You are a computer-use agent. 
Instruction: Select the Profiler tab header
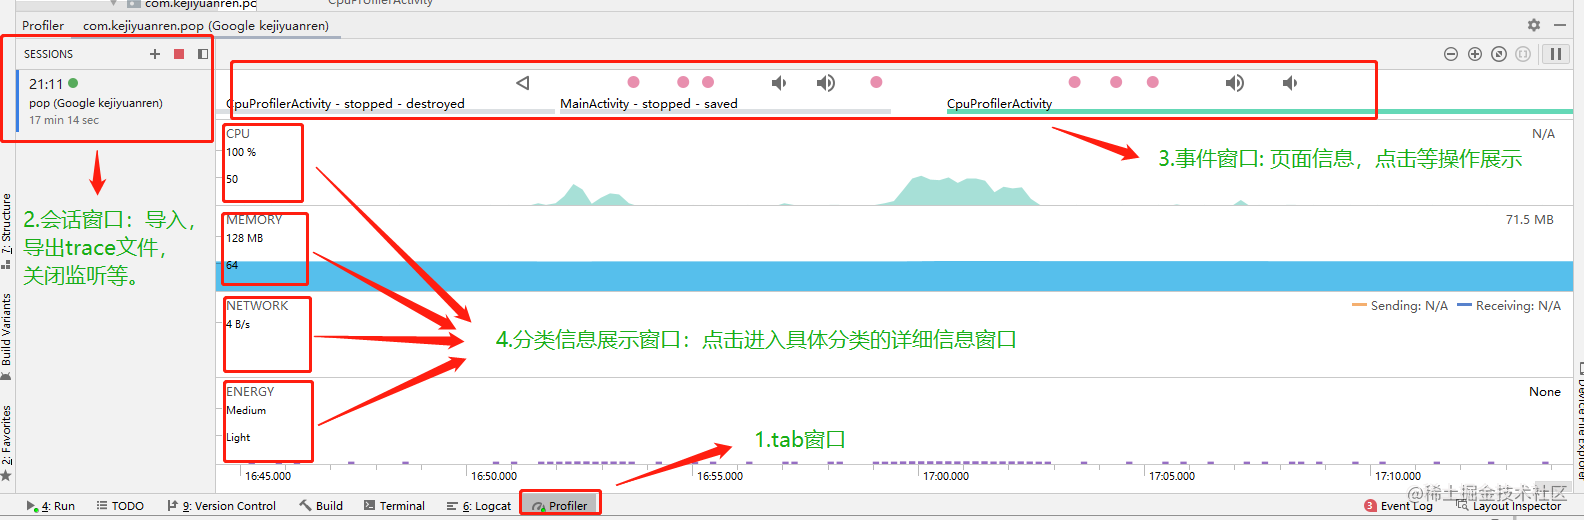tap(43, 26)
